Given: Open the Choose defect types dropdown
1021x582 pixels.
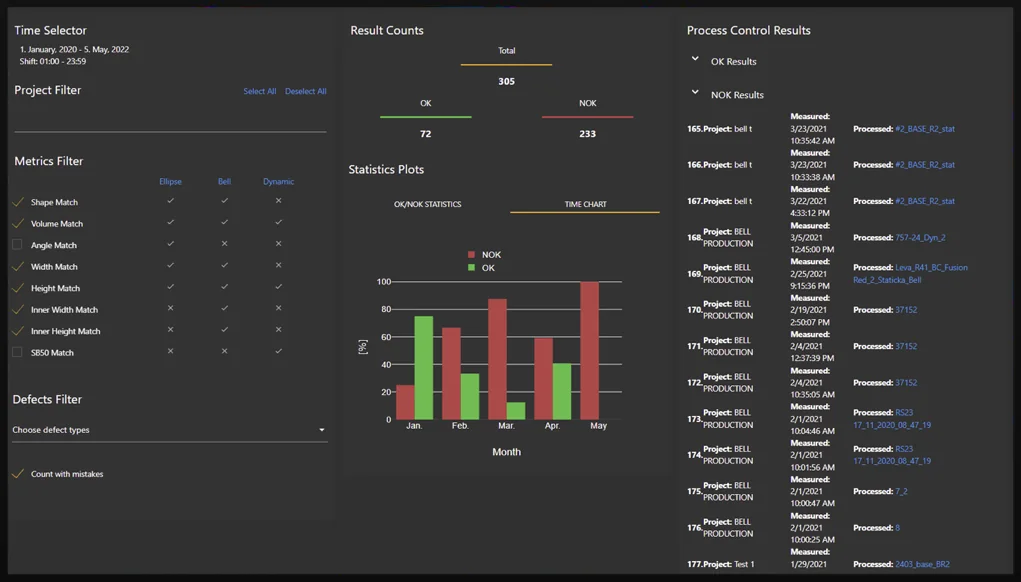Looking at the screenshot, I should 169,430.
